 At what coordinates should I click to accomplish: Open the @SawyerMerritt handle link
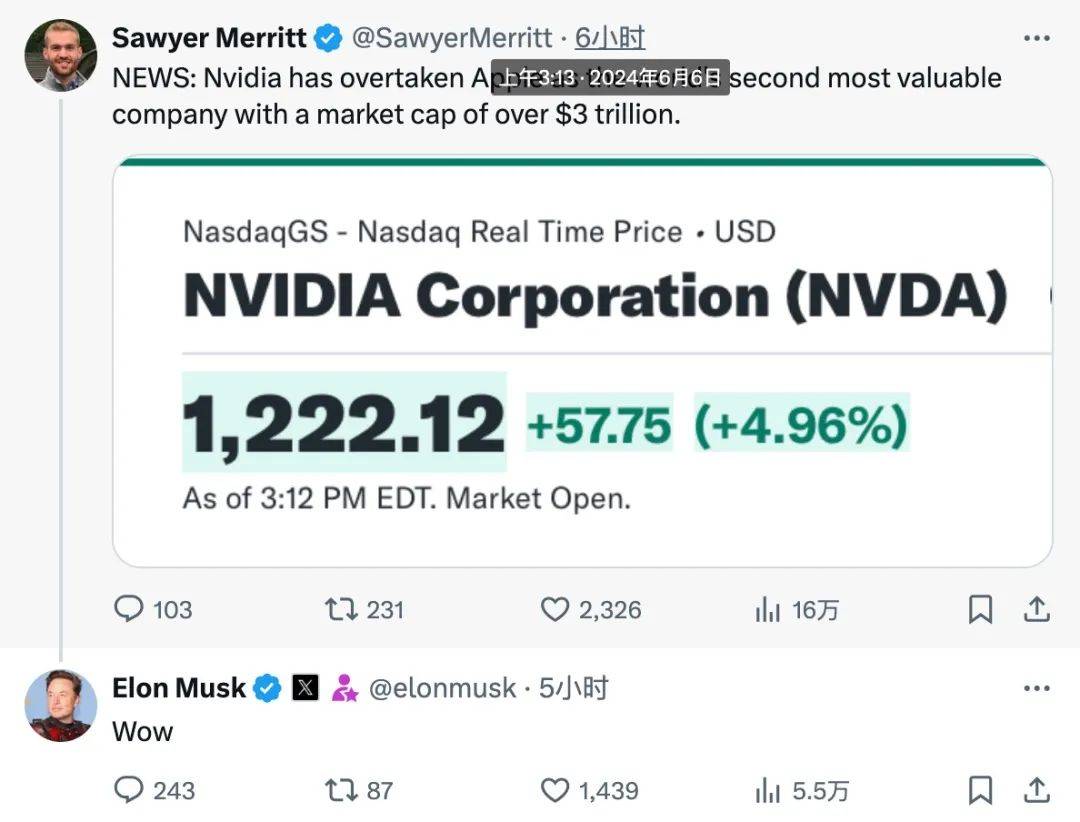[452, 38]
